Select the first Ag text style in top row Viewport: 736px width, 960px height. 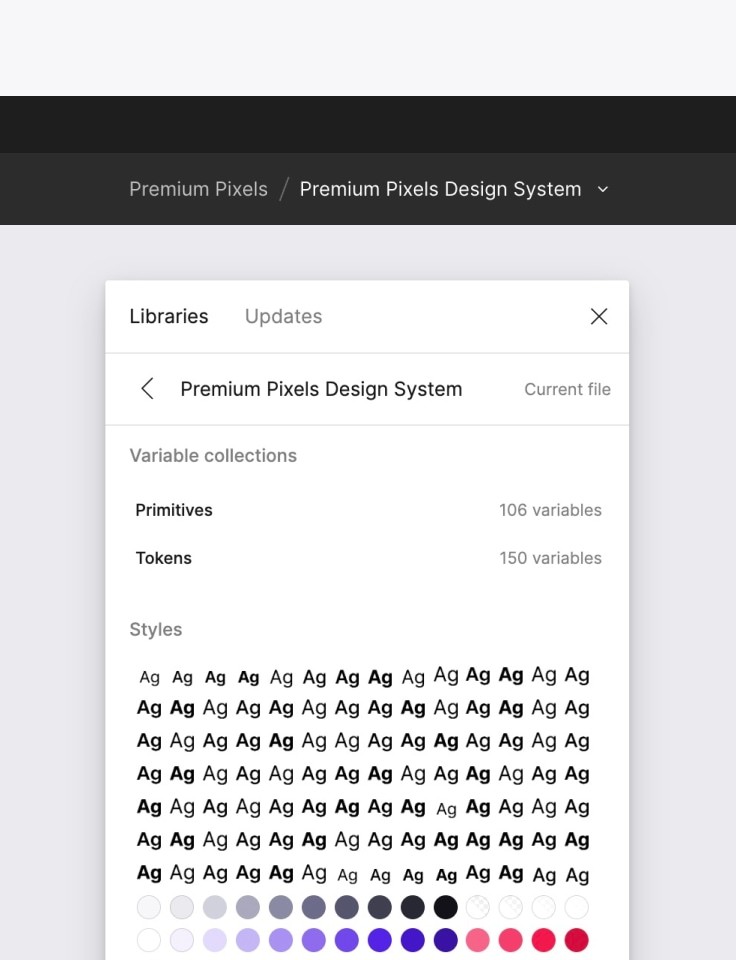coord(149,678)
